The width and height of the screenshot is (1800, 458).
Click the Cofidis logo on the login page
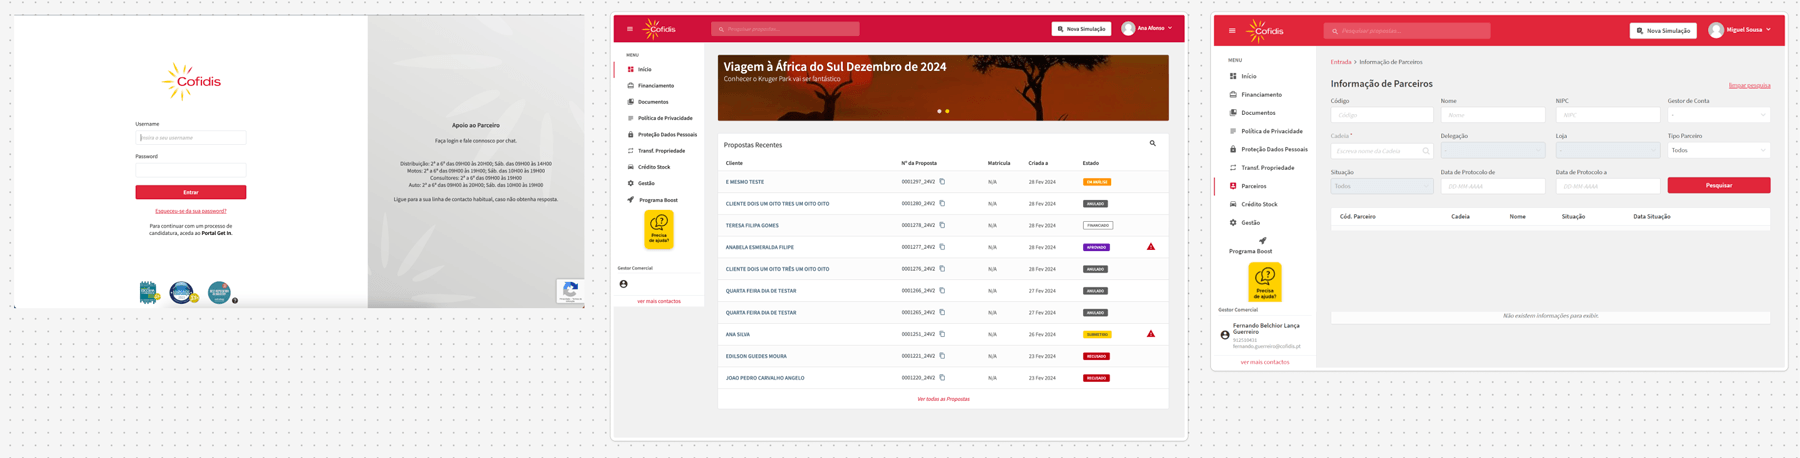[191, 82]
